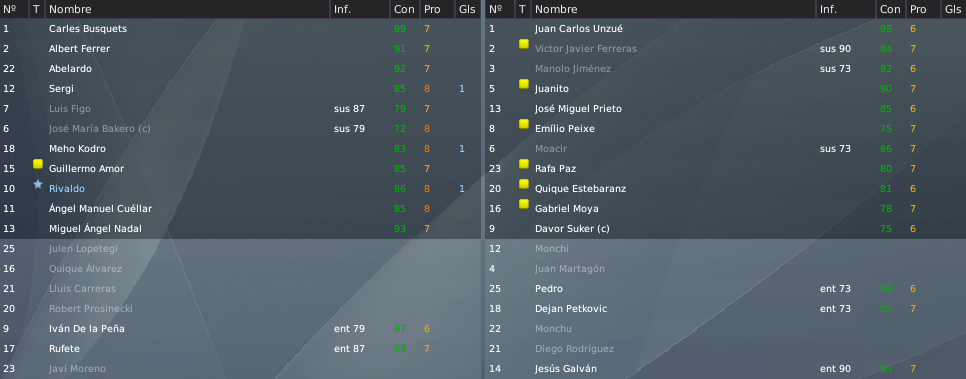Open Rivaldo's player profile

tap(67, 189)
